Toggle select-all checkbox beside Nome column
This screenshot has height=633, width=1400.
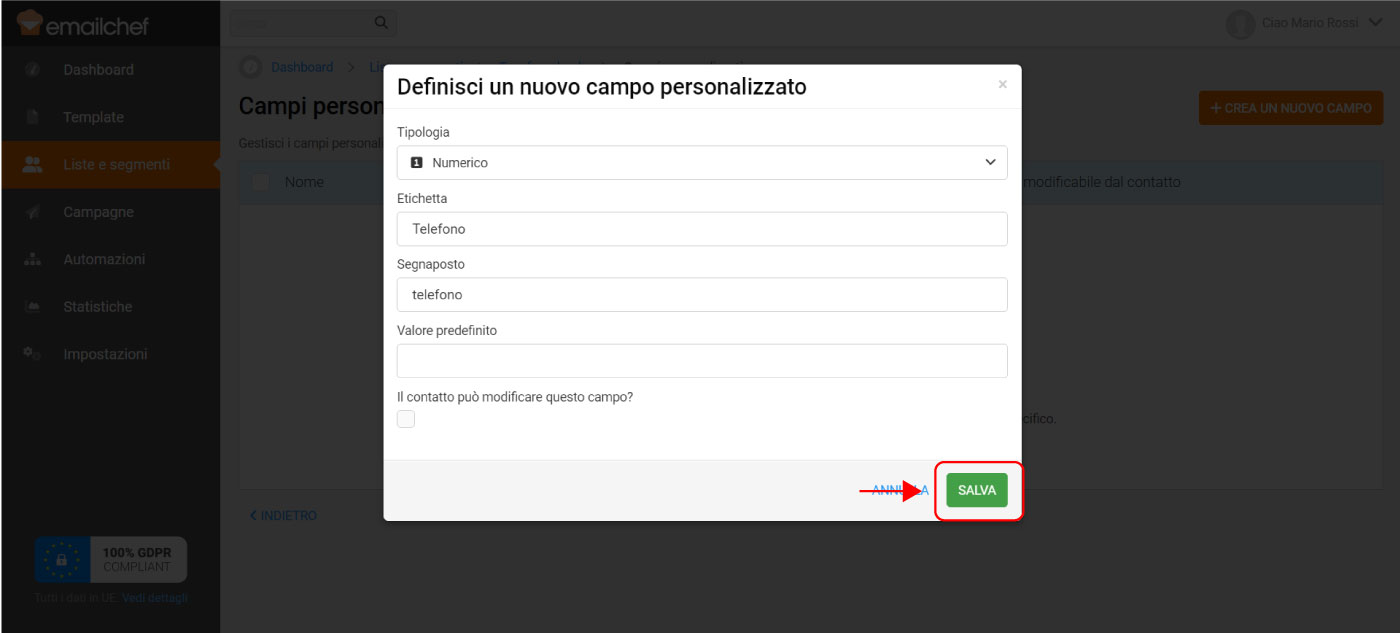[261, 182]
